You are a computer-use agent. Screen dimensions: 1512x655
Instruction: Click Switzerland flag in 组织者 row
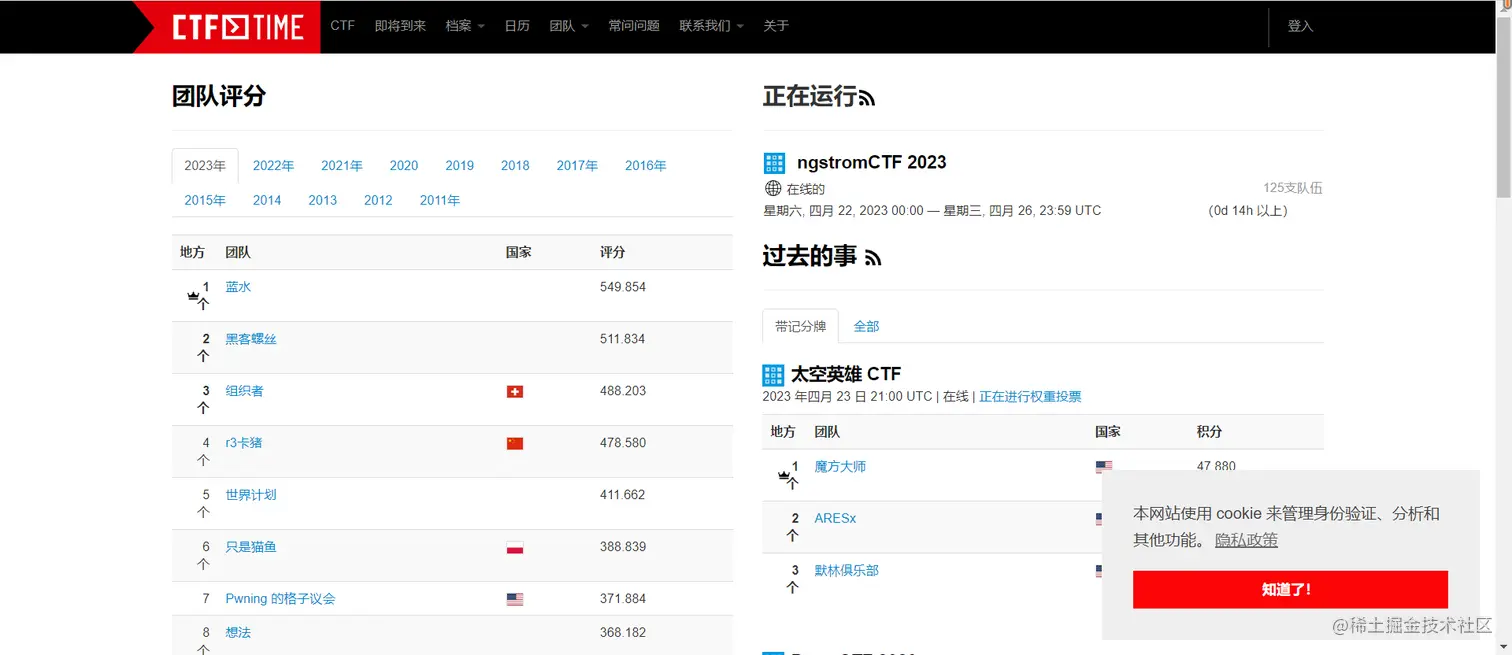(x=515, y=392)
